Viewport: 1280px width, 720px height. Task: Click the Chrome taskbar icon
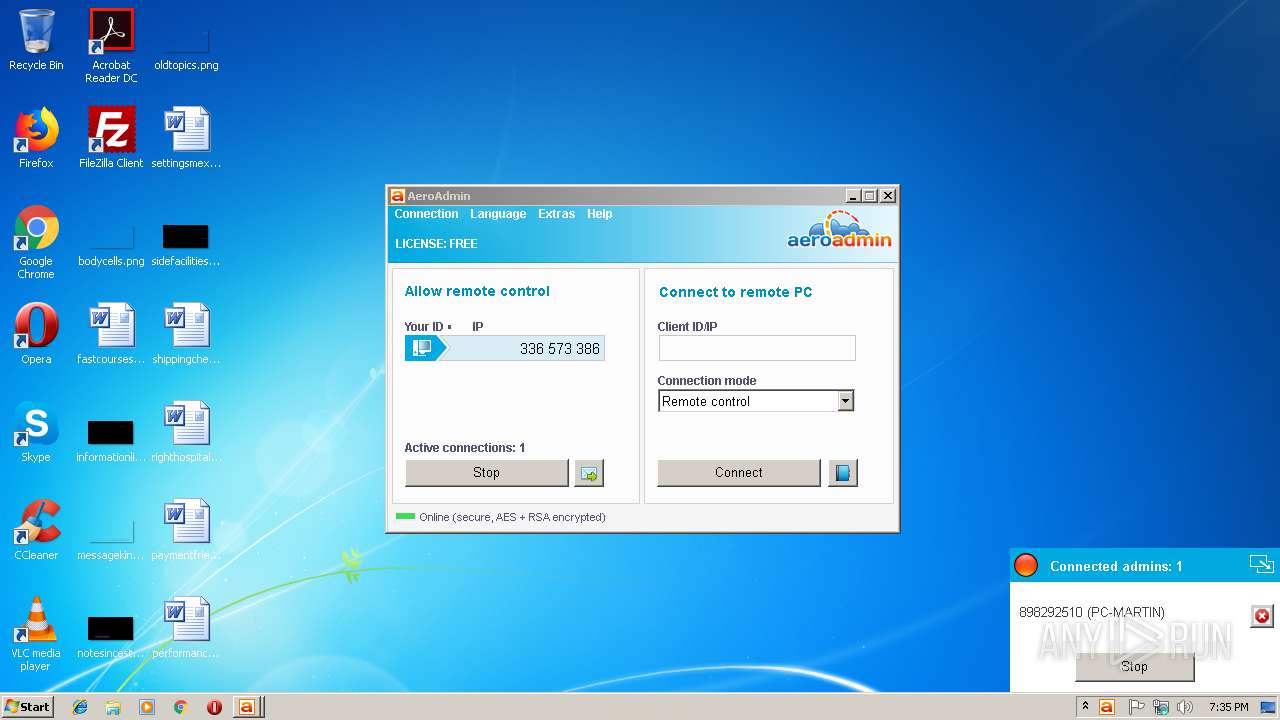[181, 707]
